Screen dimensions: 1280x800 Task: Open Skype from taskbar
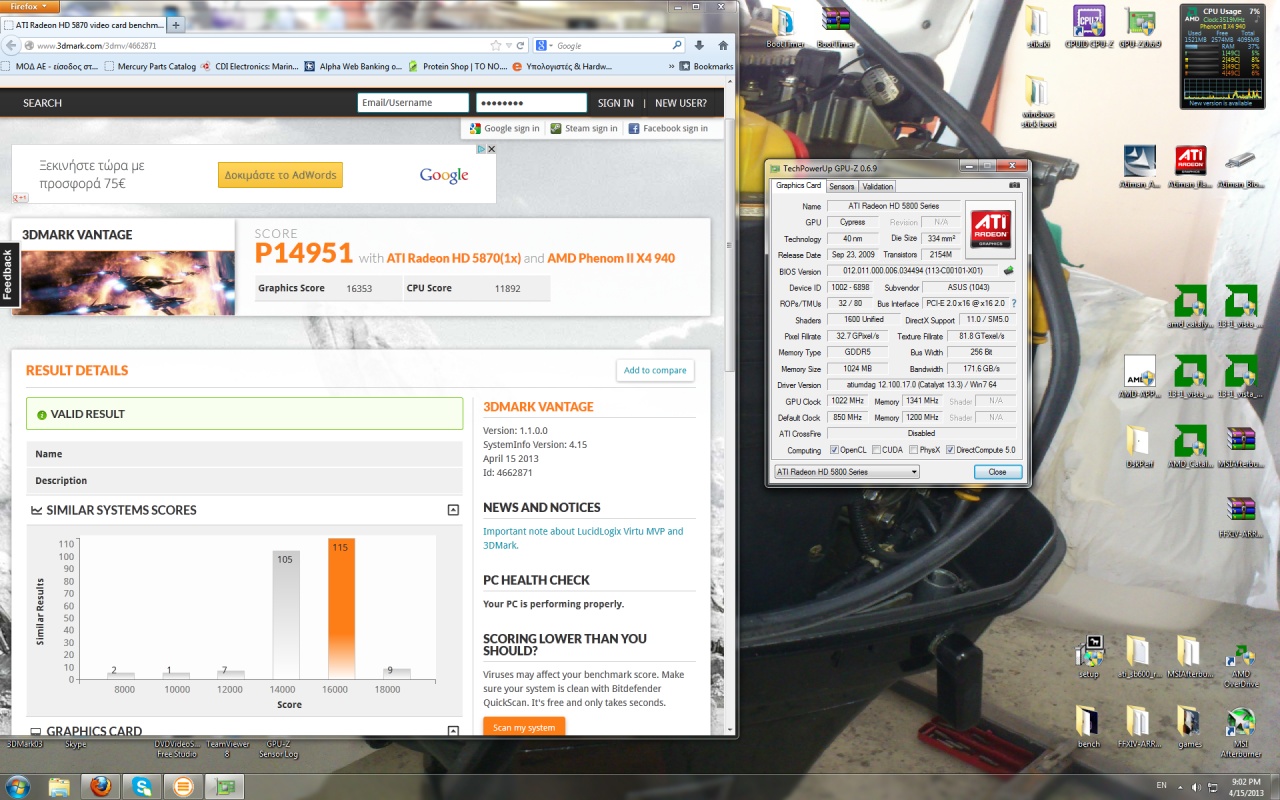[141, 786]
